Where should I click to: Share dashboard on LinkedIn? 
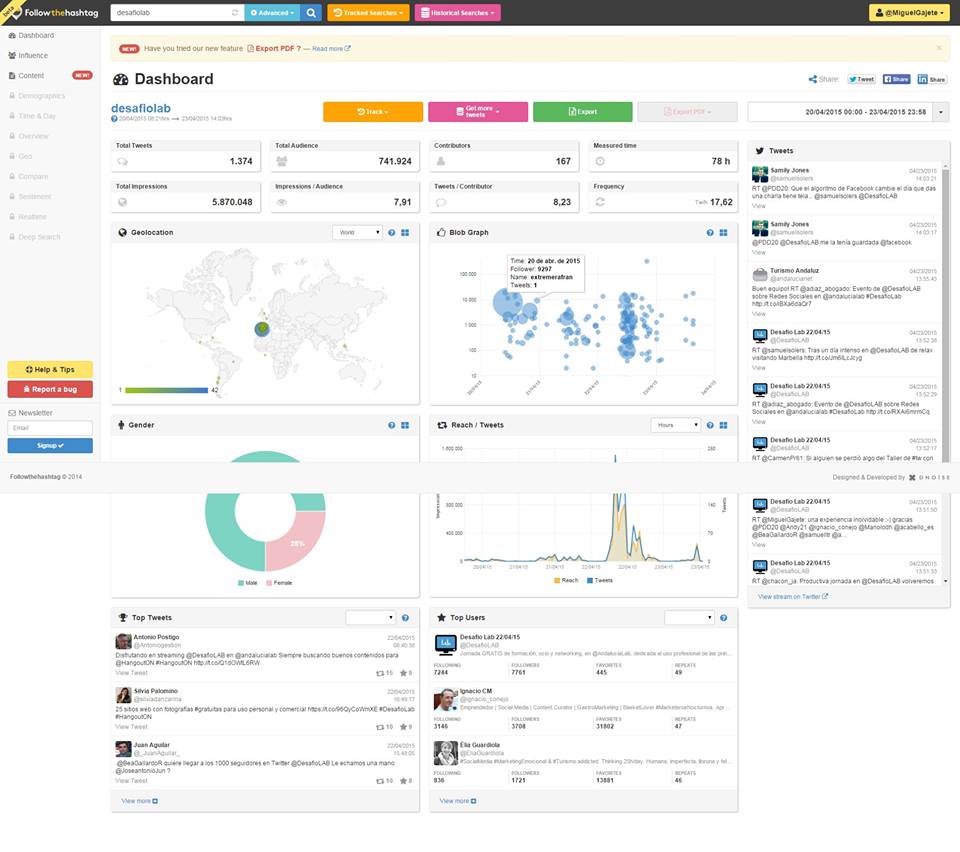(932, 79)
